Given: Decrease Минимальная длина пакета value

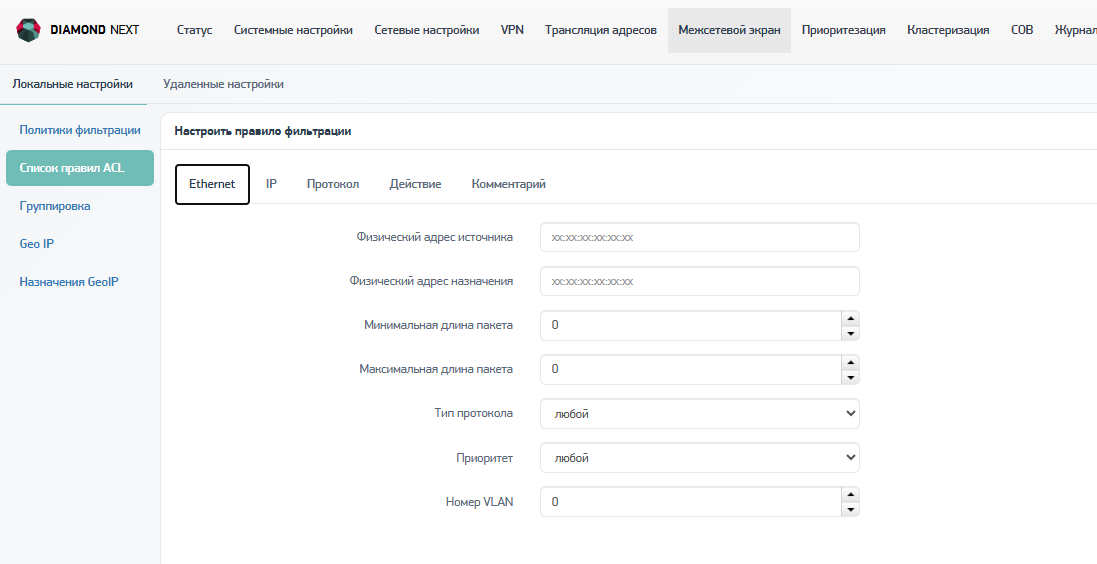Looking at the screenshot, I should point(850,333).
